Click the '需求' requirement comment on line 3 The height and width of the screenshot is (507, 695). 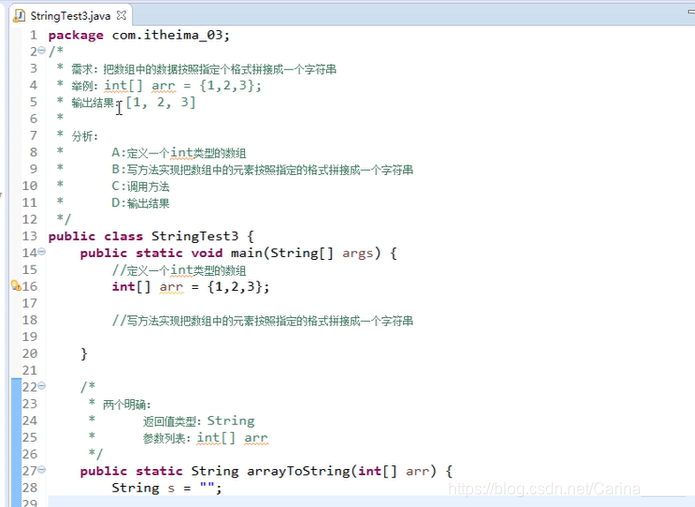click(204, 69)
